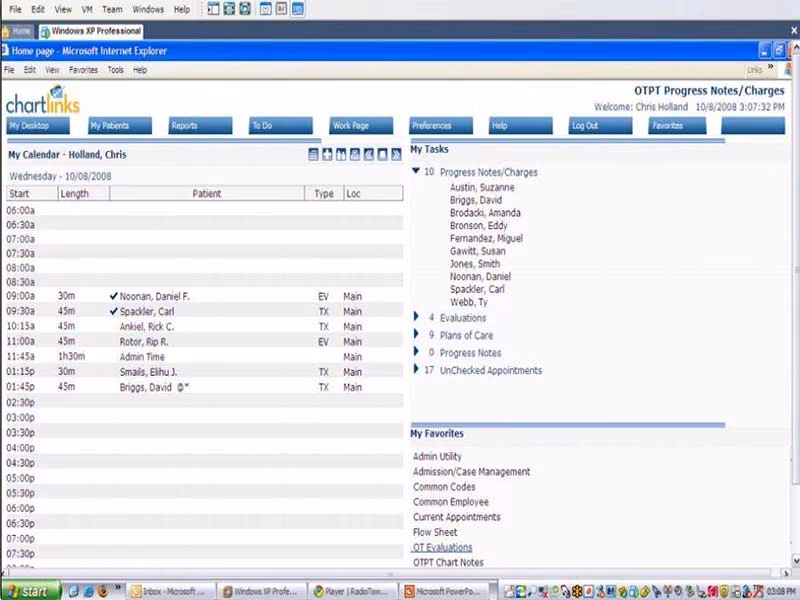
Task: Open the Admin Utility favorite
Action: [x=437, y=457]
